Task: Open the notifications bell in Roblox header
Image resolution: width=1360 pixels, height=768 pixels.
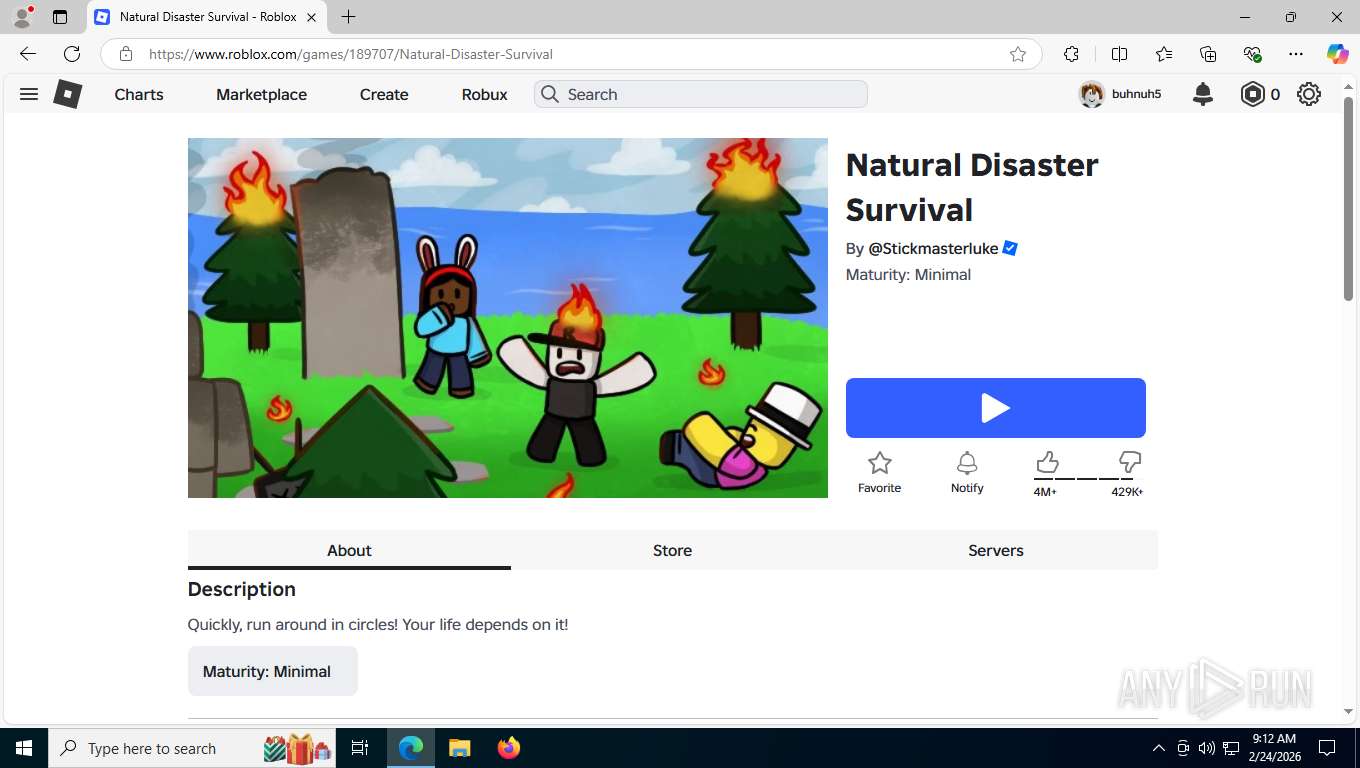Action: [x=1203, y=94]
